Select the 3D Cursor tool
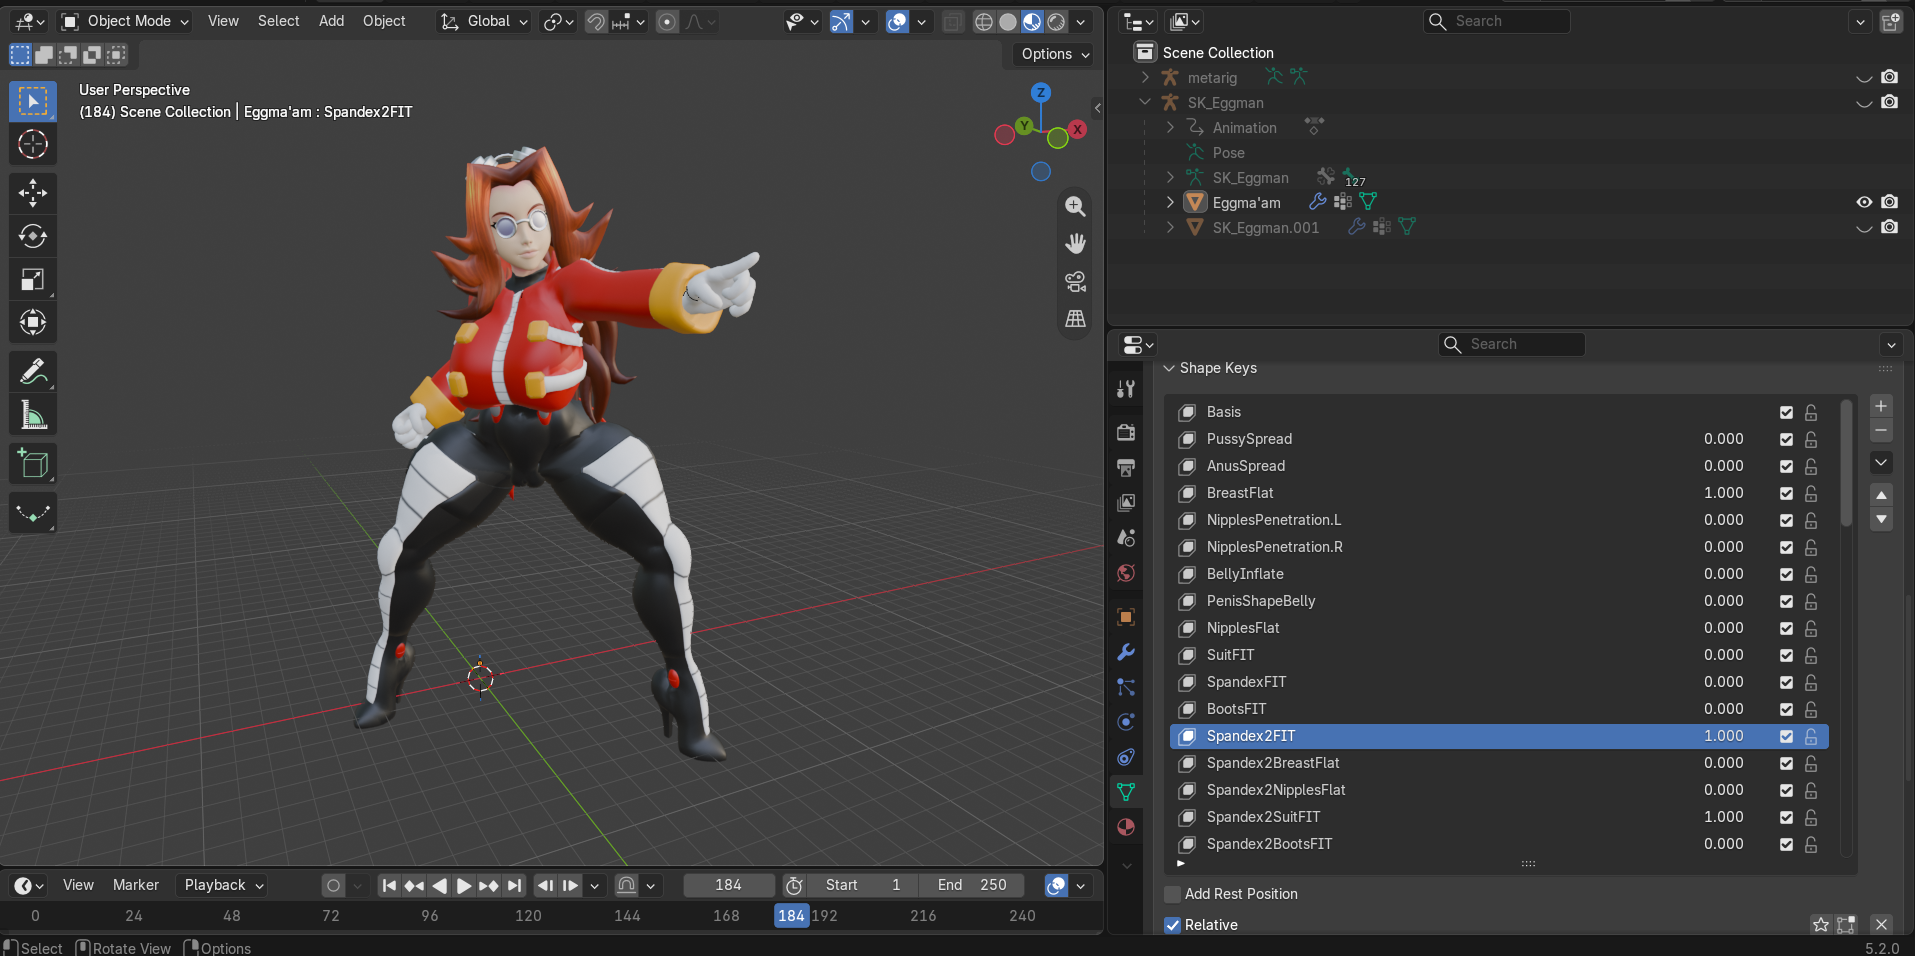Viewport: 1915px width, 956px height. point(33,145)
